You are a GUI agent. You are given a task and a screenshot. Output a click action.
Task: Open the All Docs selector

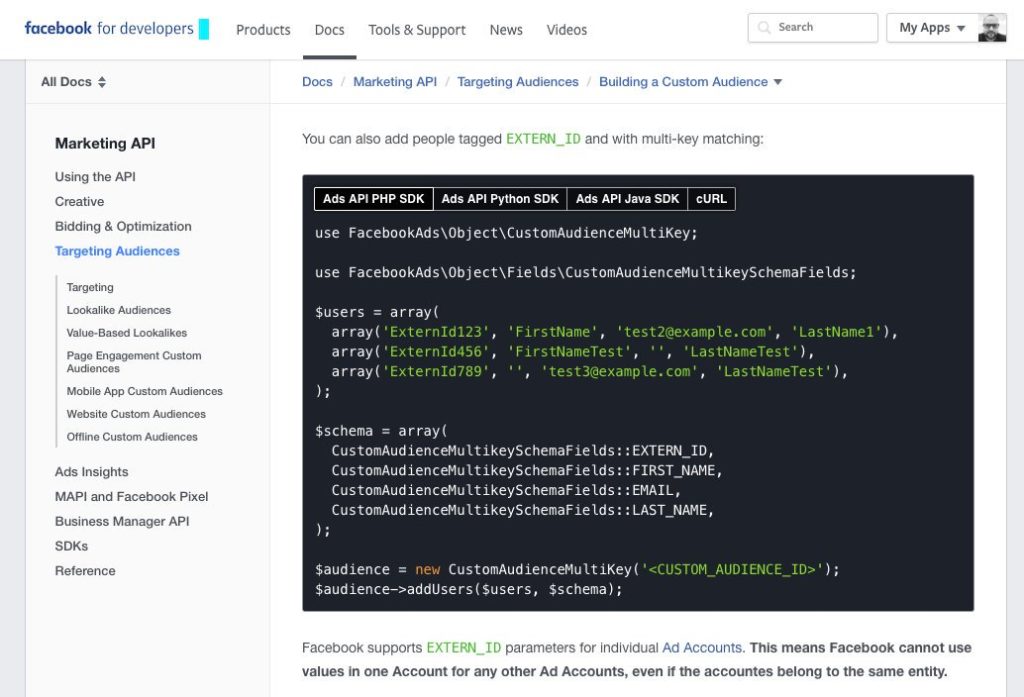73,82
